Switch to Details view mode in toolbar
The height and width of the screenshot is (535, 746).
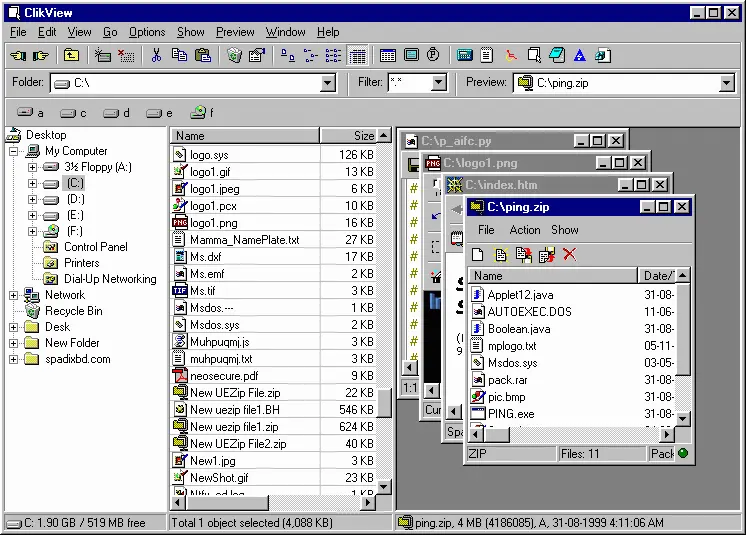pos(358,56)
